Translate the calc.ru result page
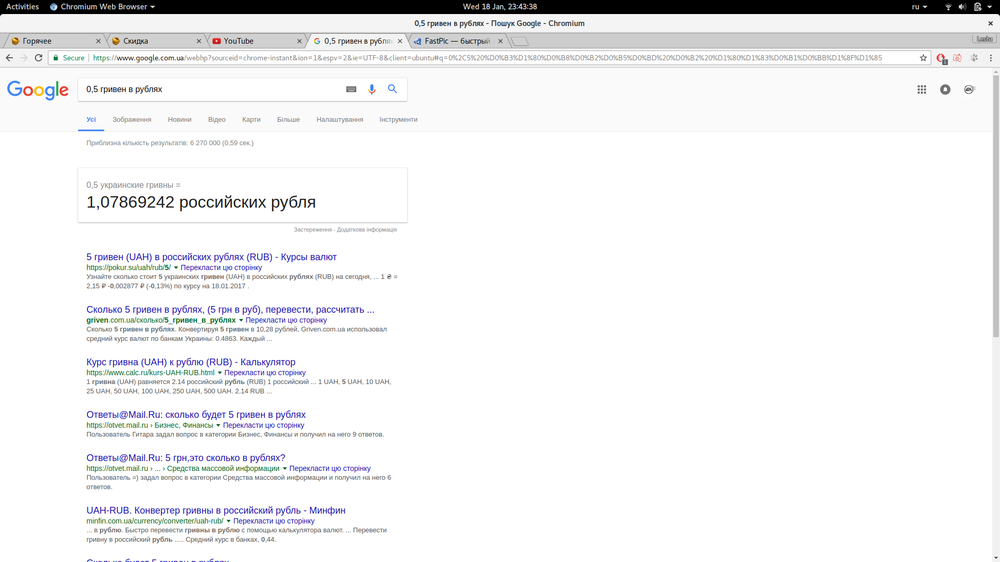This screenshot has width=1000, height=562. pos(265,373)
